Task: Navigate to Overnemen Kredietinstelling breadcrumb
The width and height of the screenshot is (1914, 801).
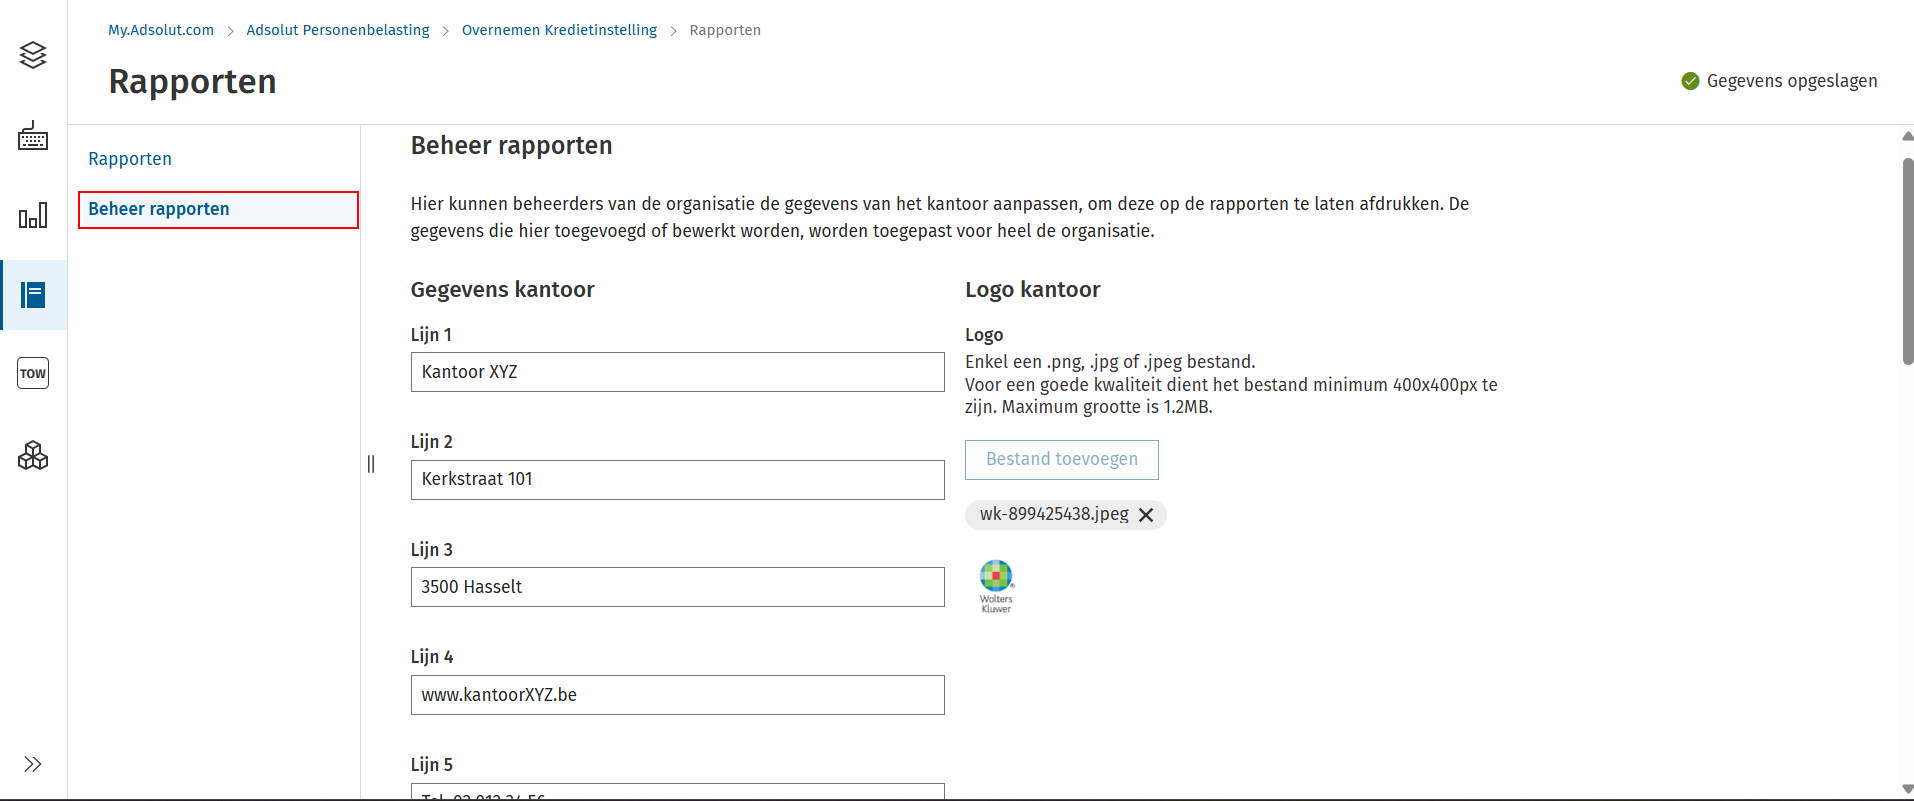Action: 559,30
